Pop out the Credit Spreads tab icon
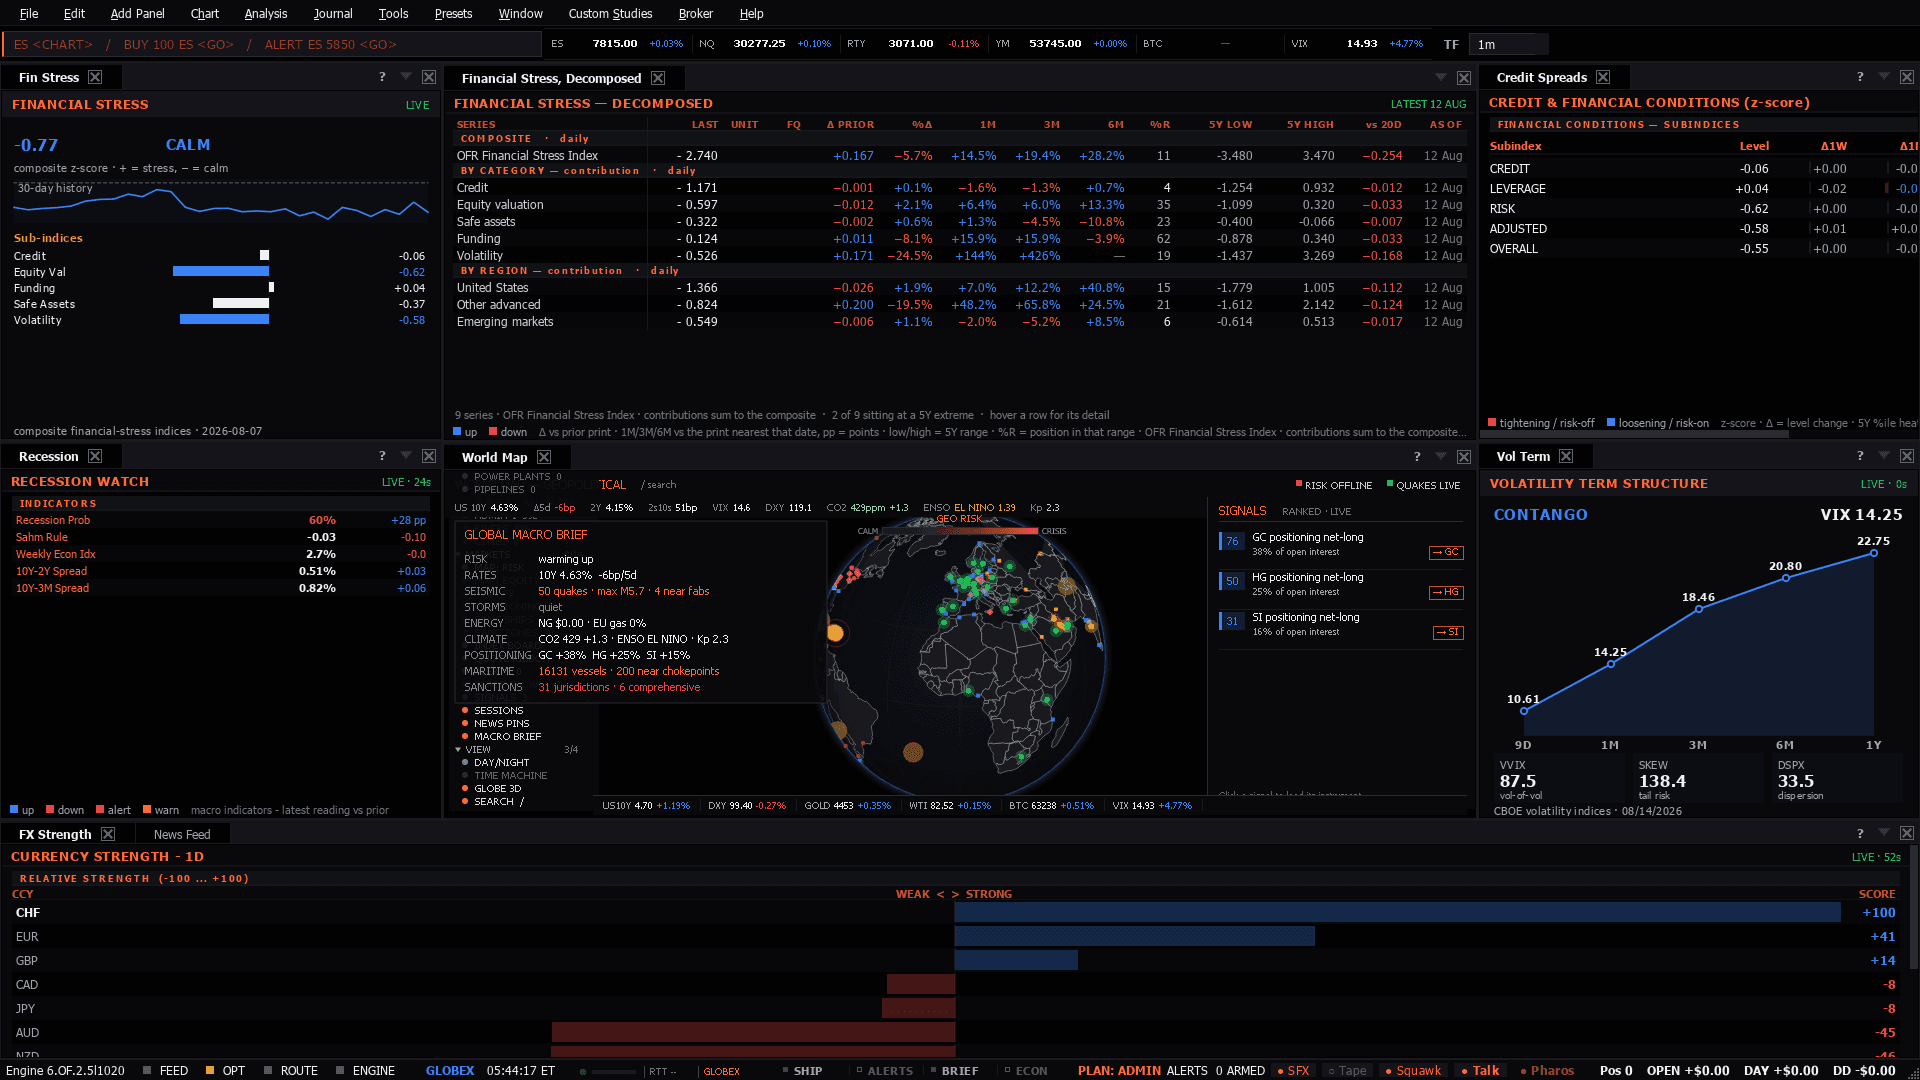 1603,77
